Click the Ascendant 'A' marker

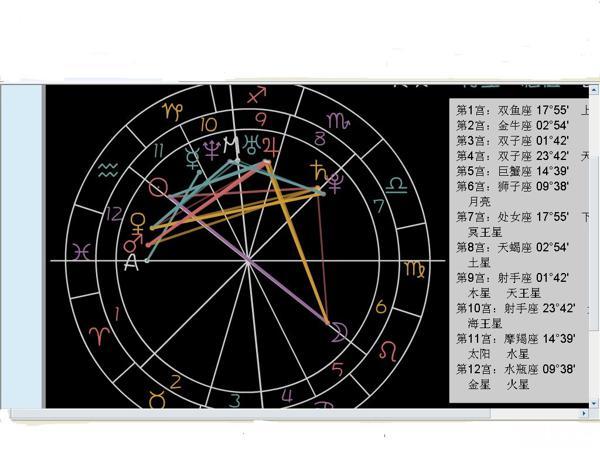click(129, 264)
